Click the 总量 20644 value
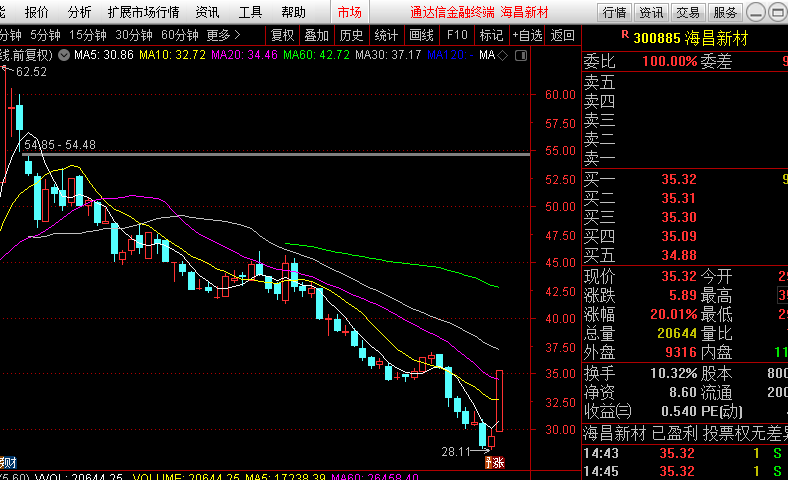The width and height of the screenshot is (788, 480). tap(677, 333)
